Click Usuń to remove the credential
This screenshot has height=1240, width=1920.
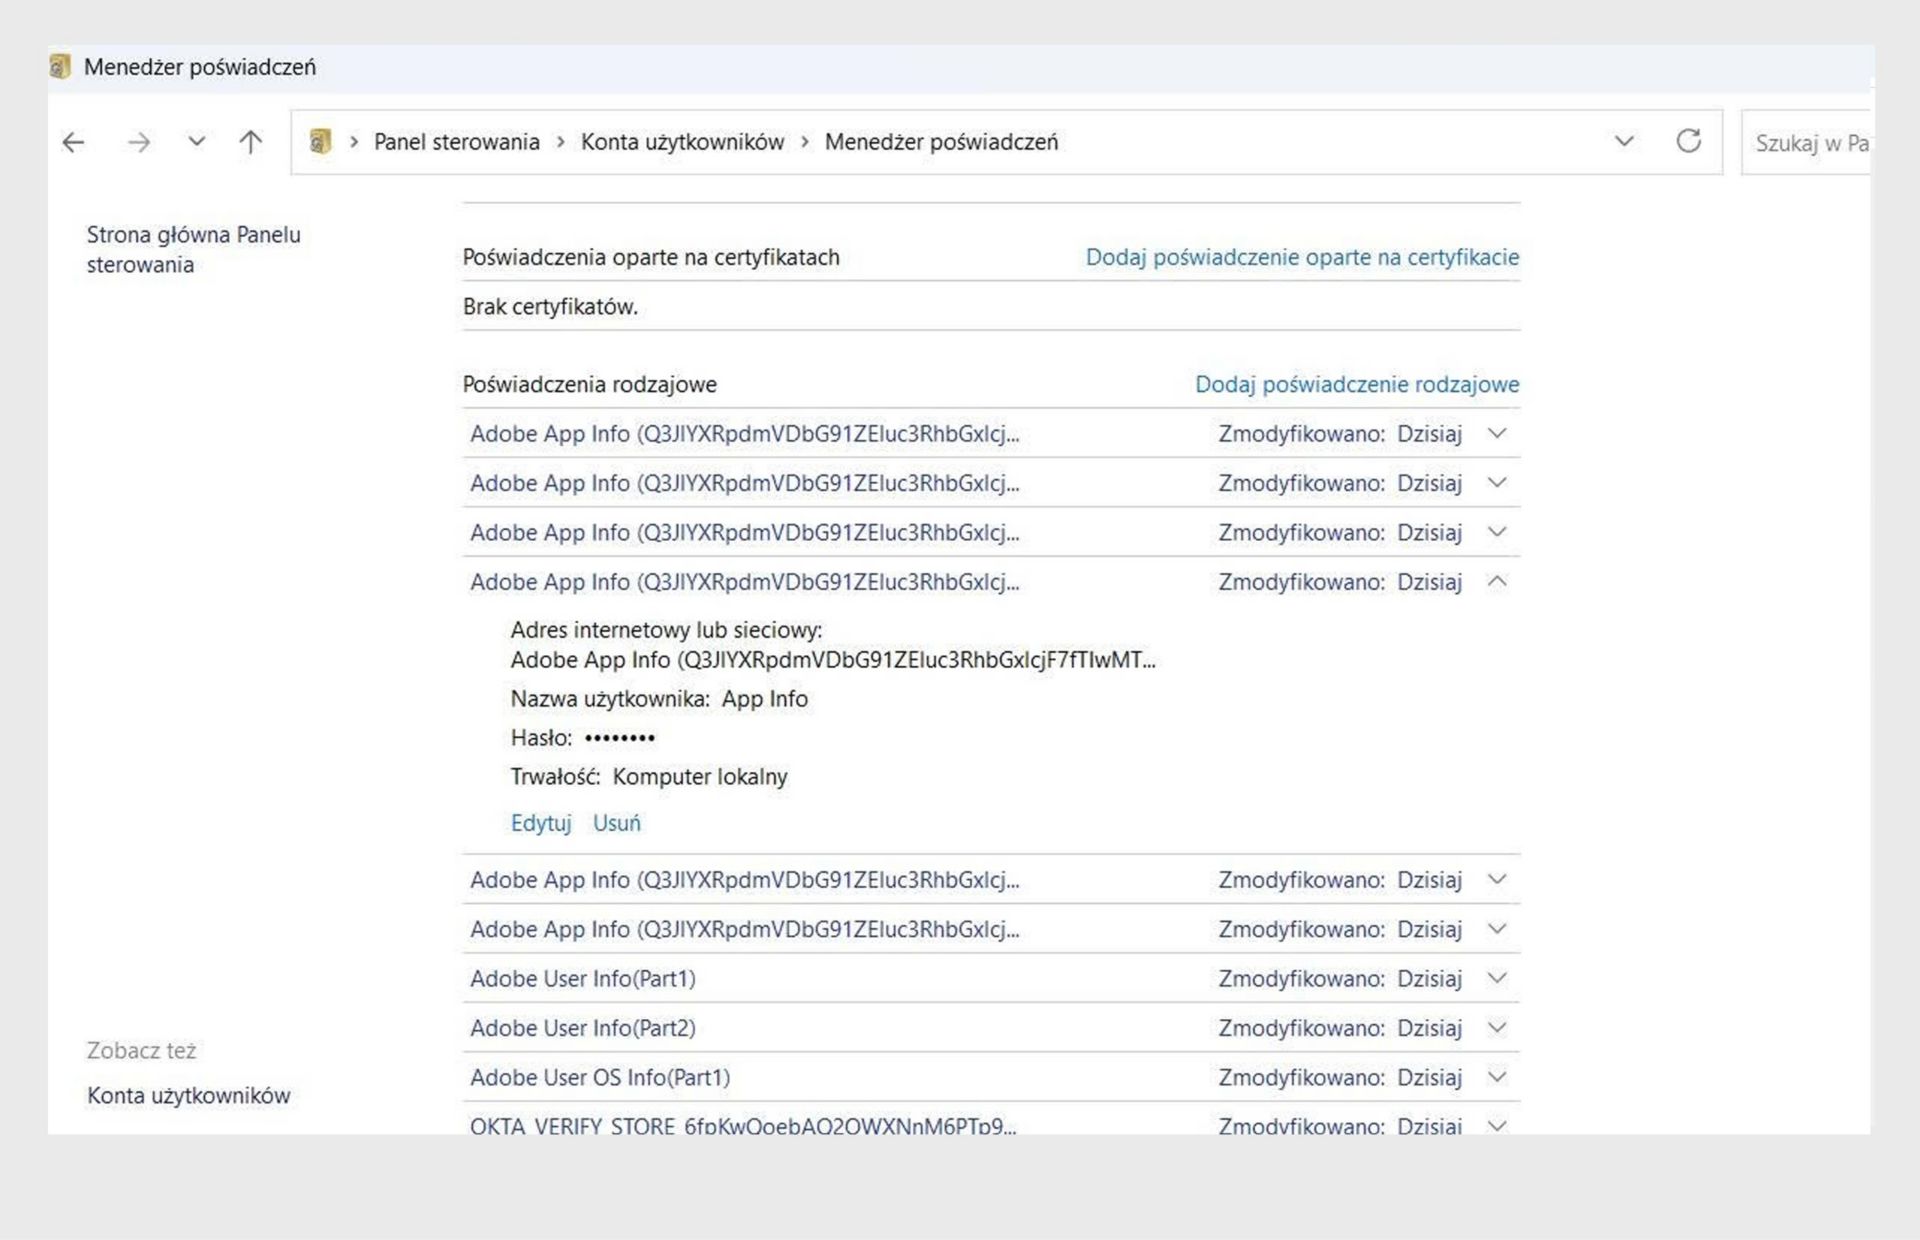click(x=616, y=823)
